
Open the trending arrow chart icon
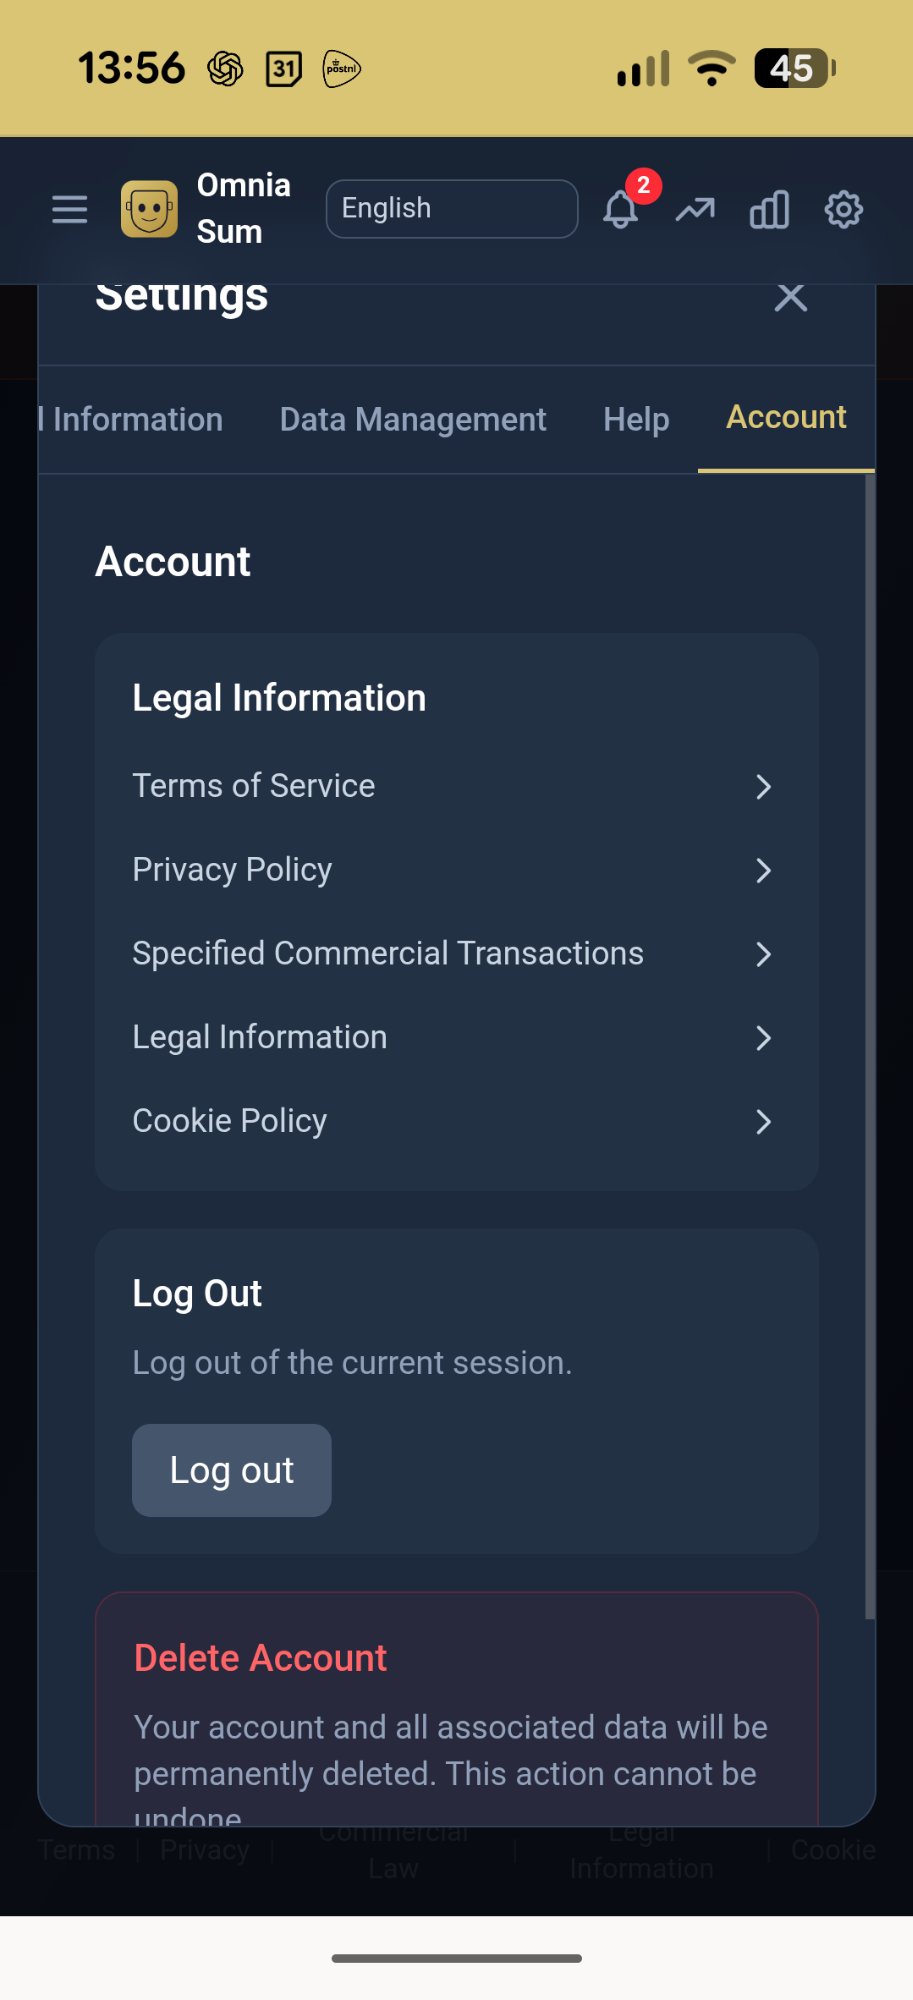click(695, 210)
